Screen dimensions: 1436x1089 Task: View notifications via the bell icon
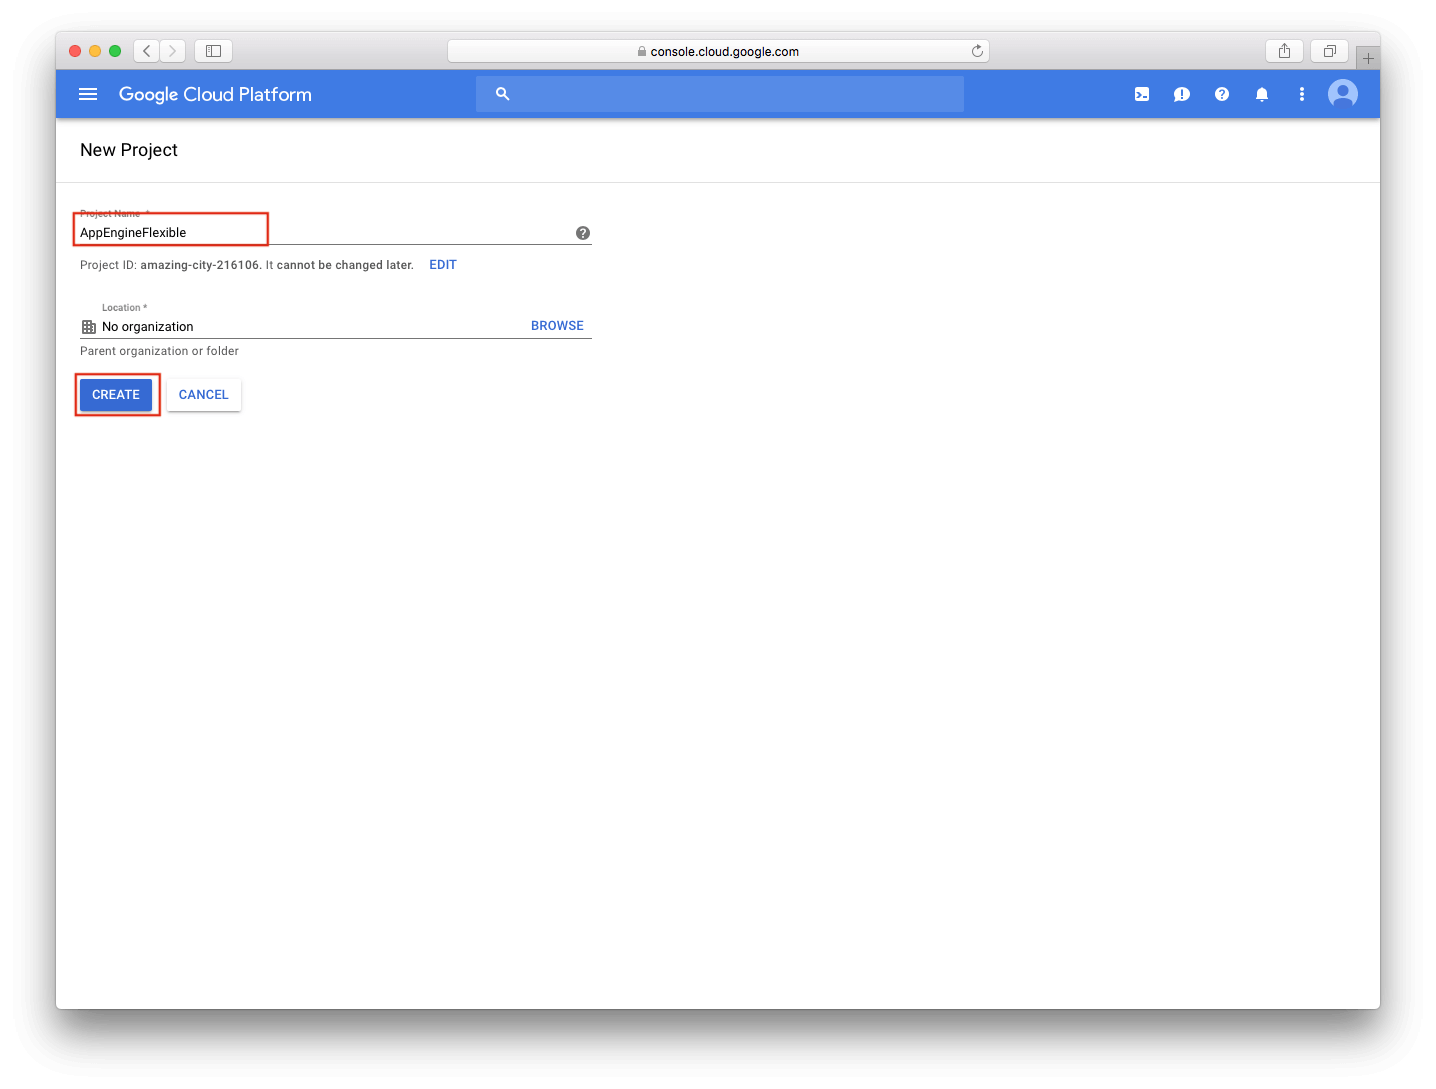point(1261,93)
